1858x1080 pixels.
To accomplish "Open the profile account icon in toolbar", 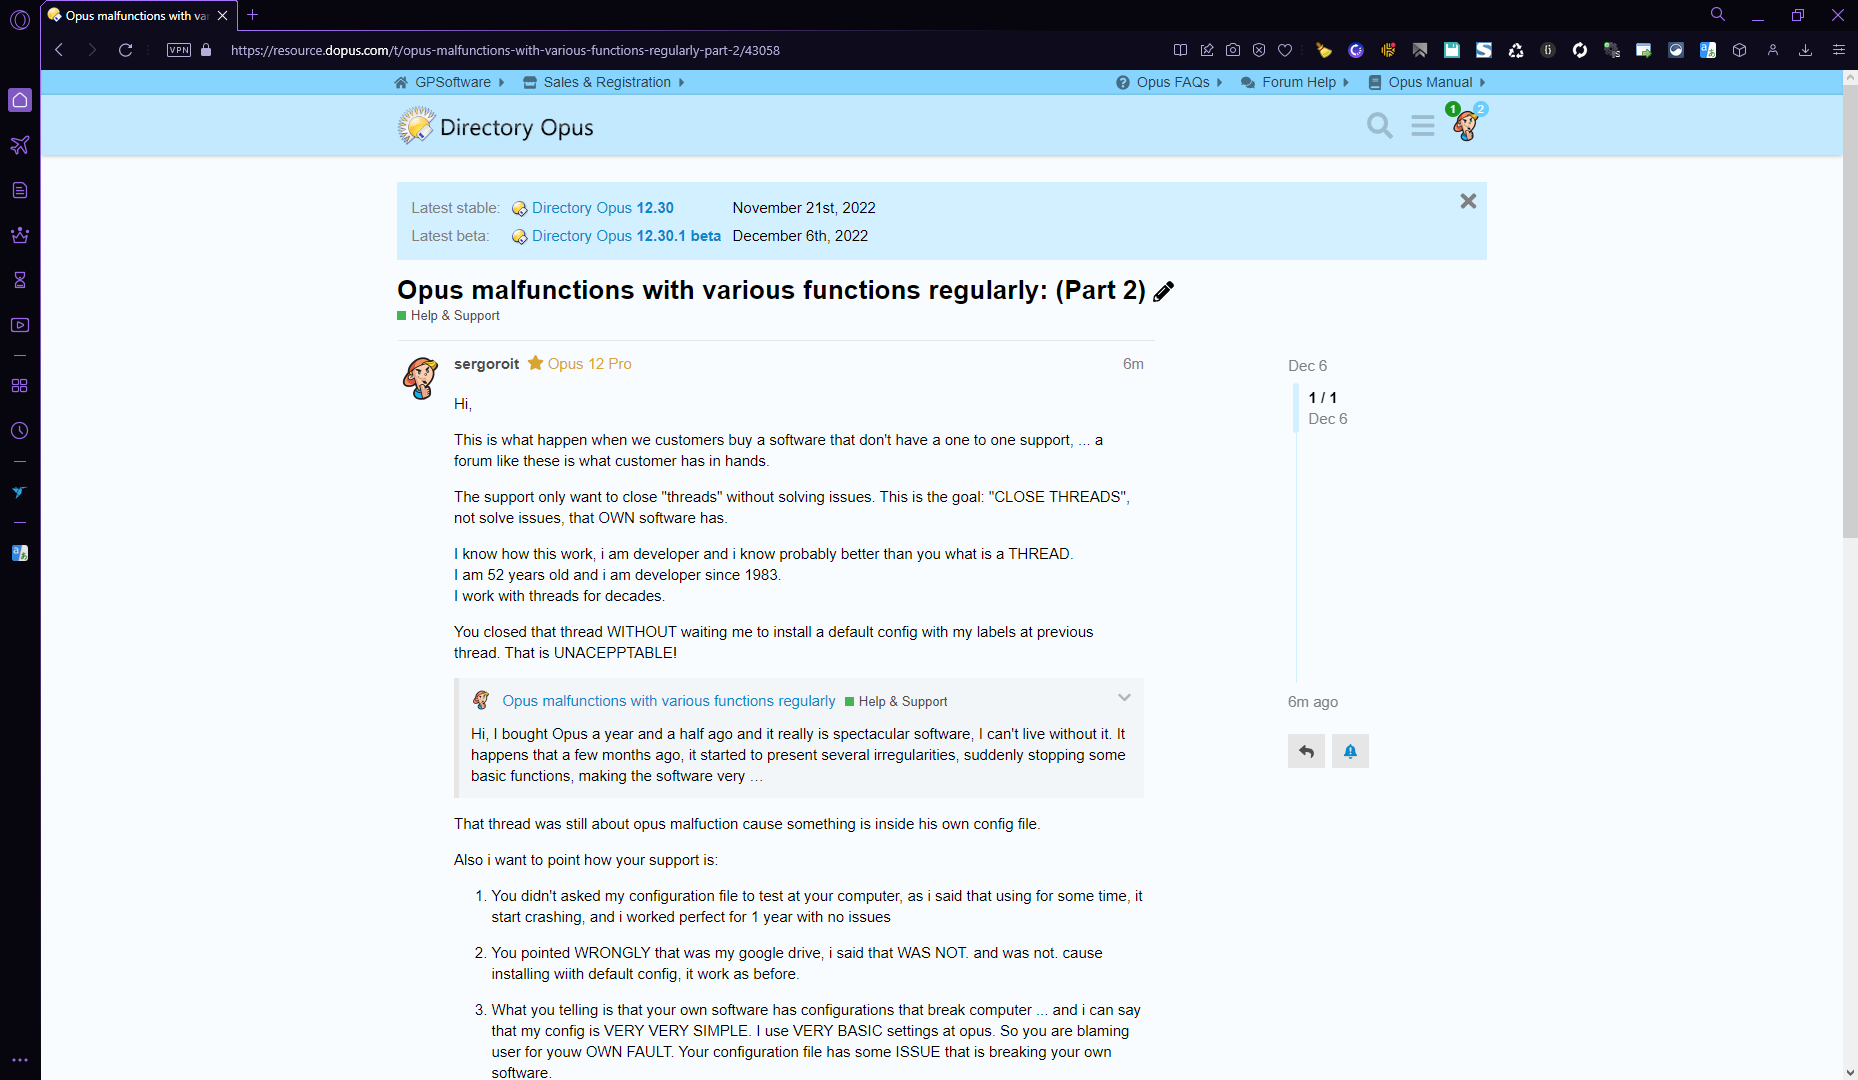I will click(1773, 50).
